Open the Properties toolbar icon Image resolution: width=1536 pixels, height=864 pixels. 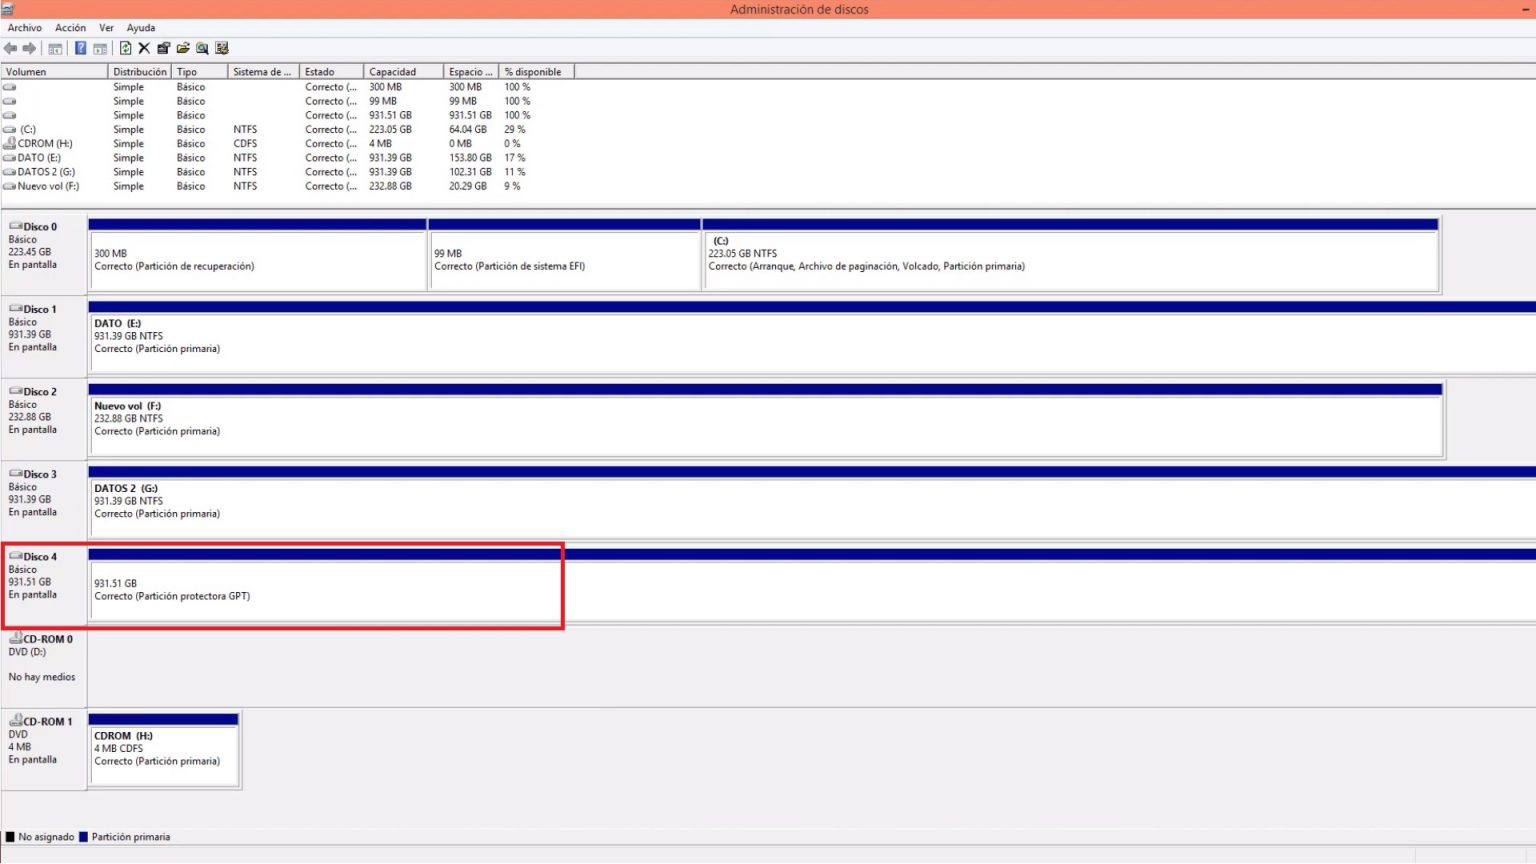point(164,48)
